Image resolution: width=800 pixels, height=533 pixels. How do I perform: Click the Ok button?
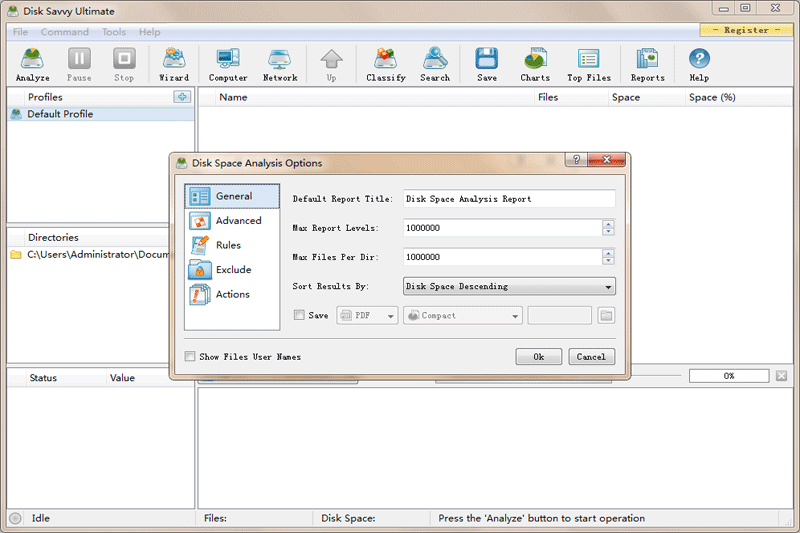(538, 357)
